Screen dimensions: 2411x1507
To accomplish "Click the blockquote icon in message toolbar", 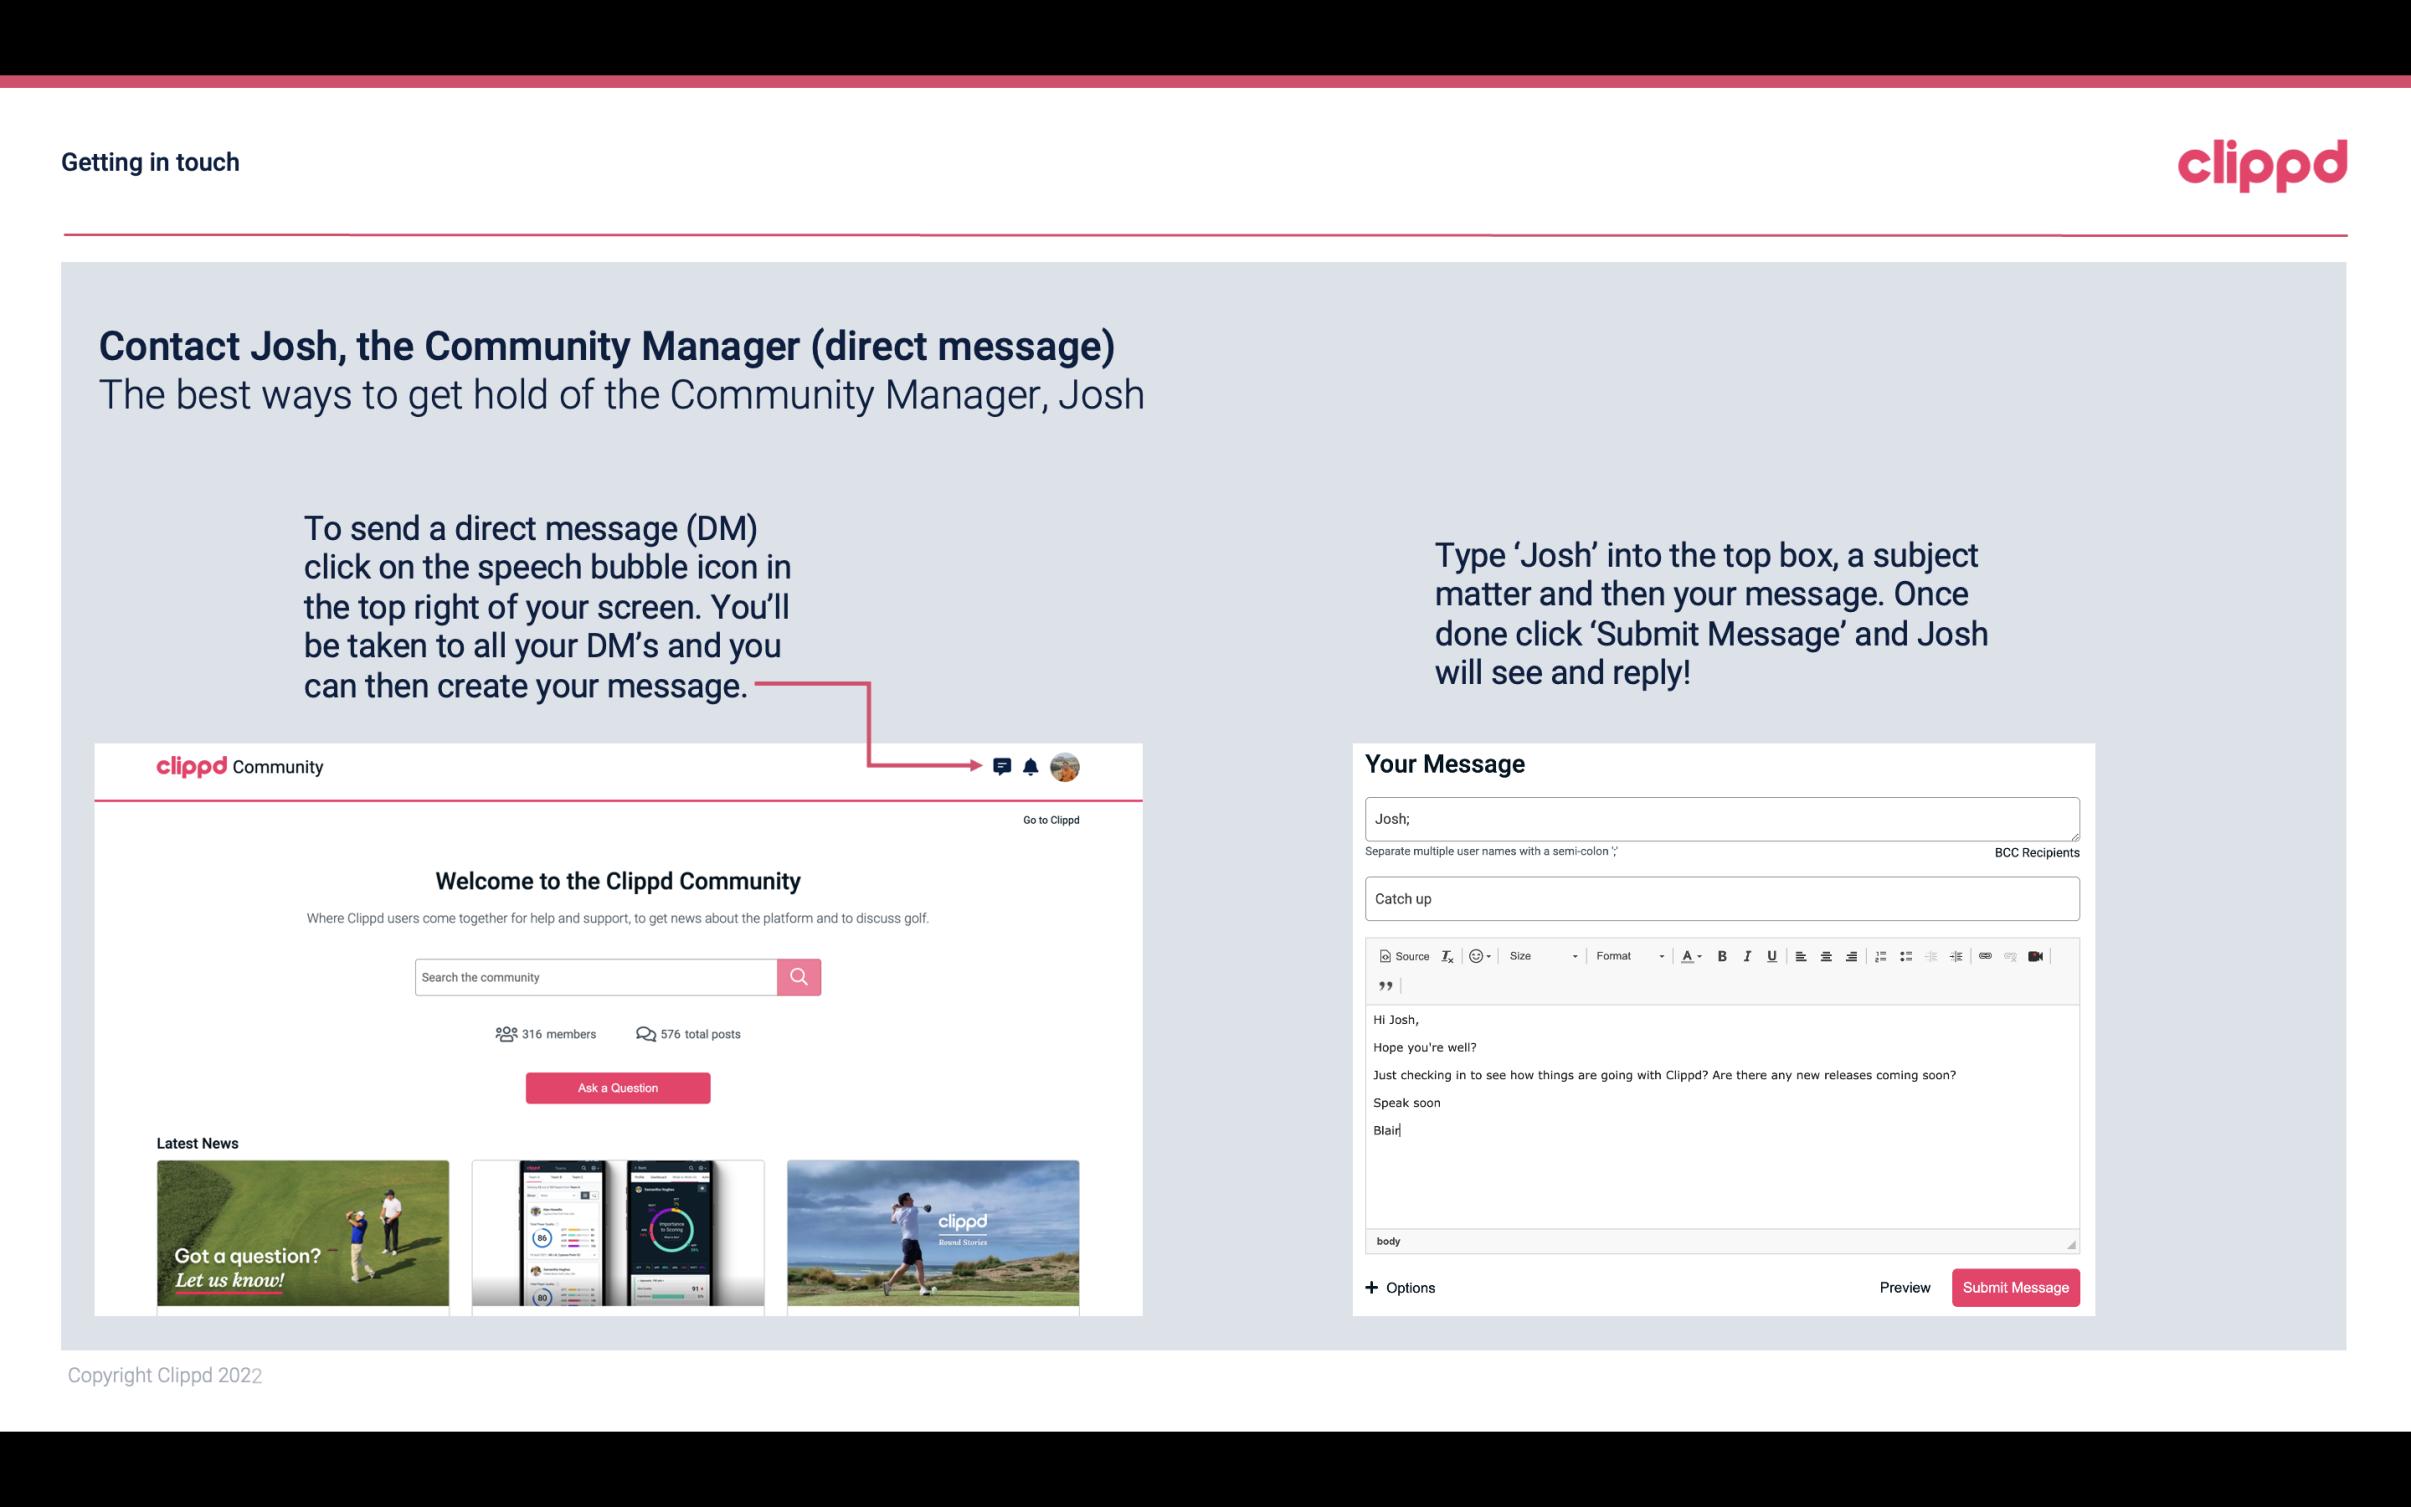I will pos(1382,984).
